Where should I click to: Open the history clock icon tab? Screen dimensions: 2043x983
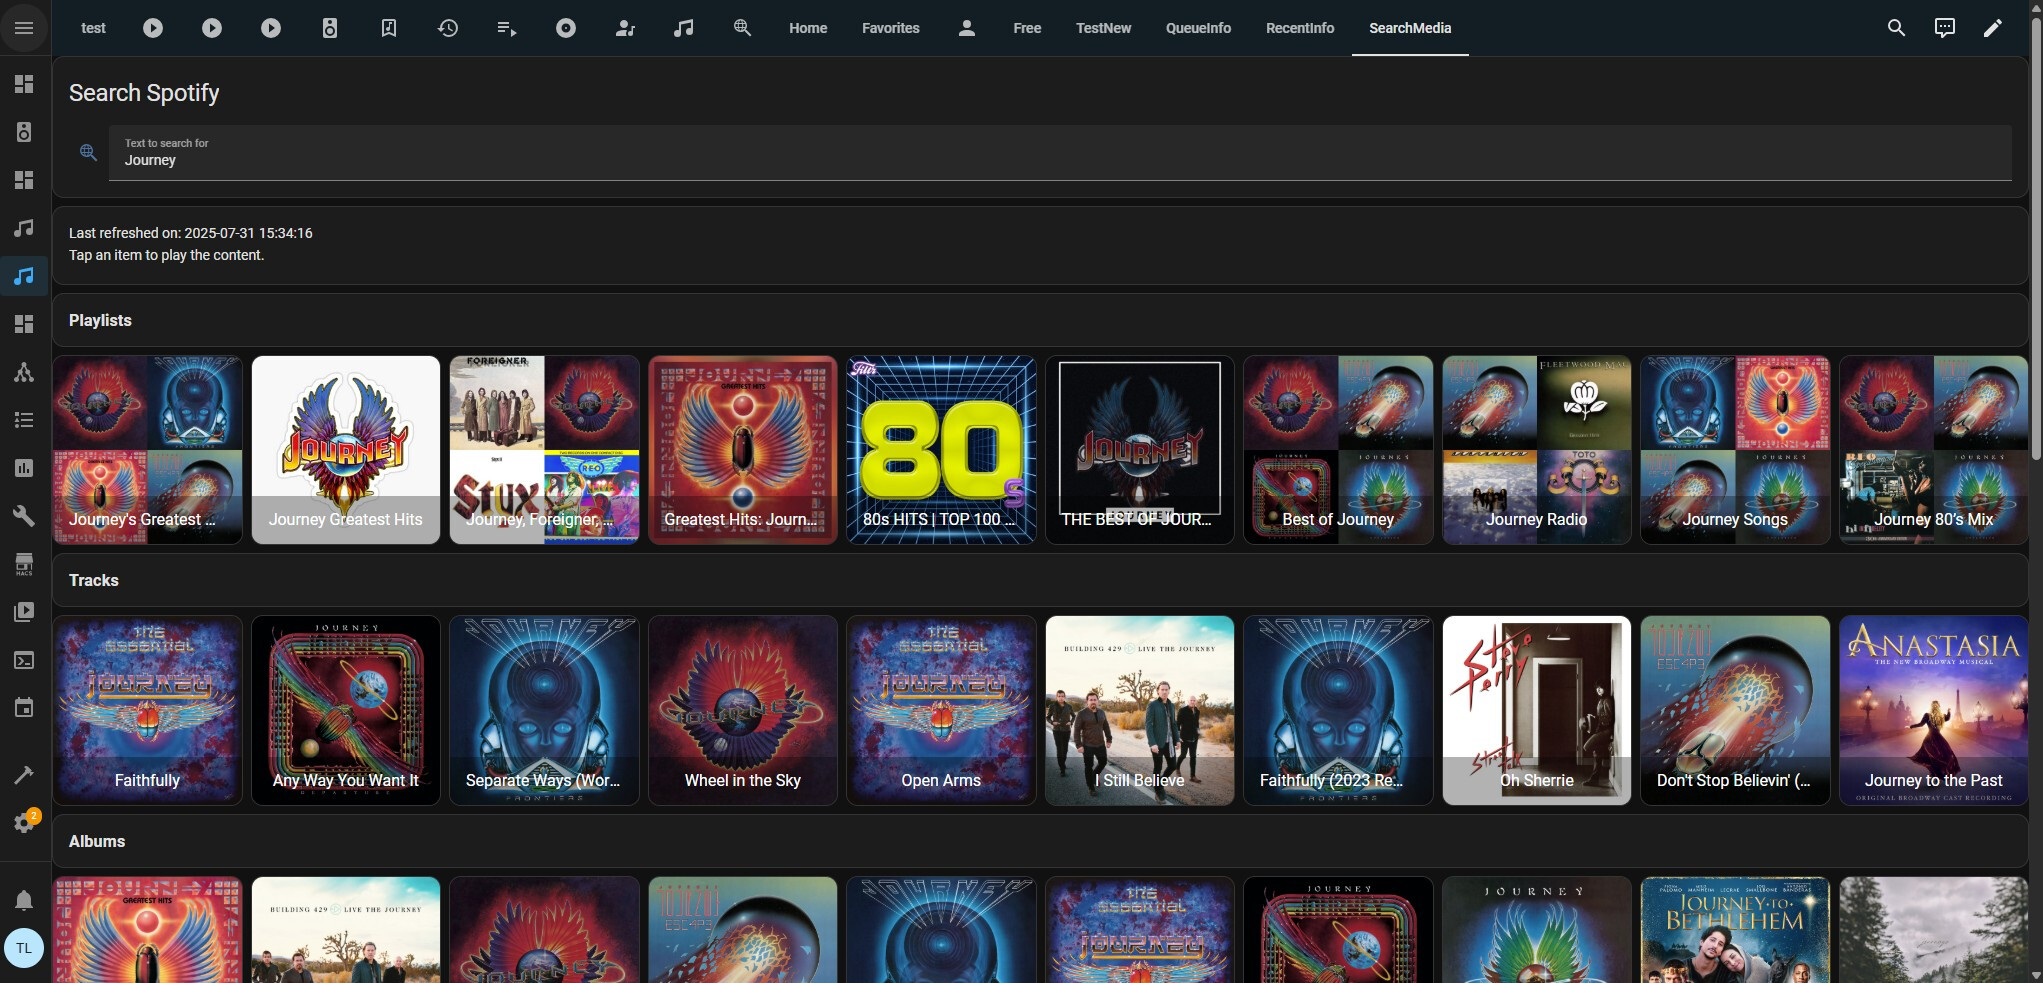[448, 28]
